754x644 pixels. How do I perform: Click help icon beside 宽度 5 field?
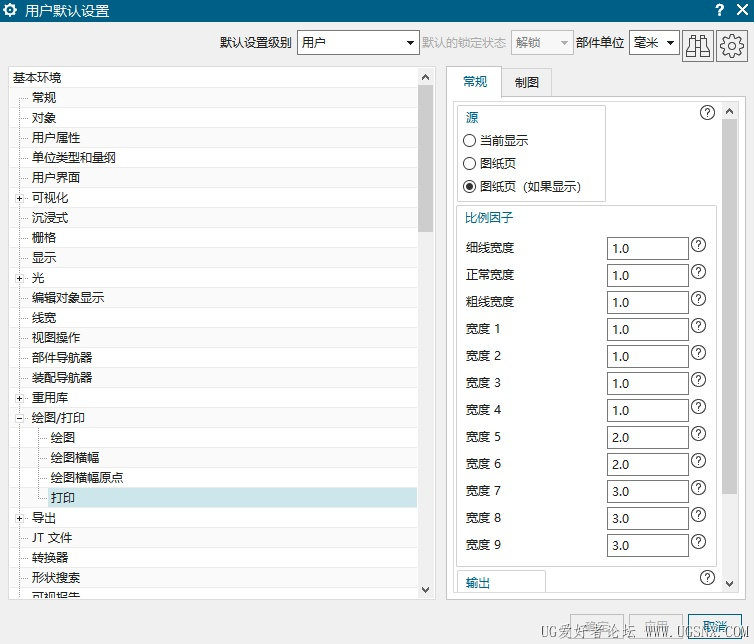pyautogui.click(x=699, y=434)
